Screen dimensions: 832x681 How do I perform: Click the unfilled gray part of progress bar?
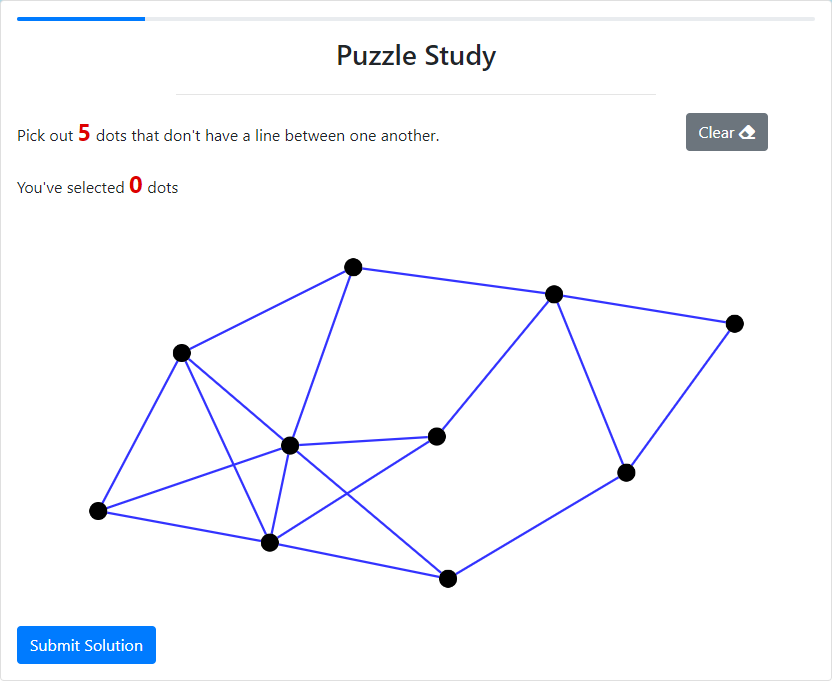click(x=480, y=19)
